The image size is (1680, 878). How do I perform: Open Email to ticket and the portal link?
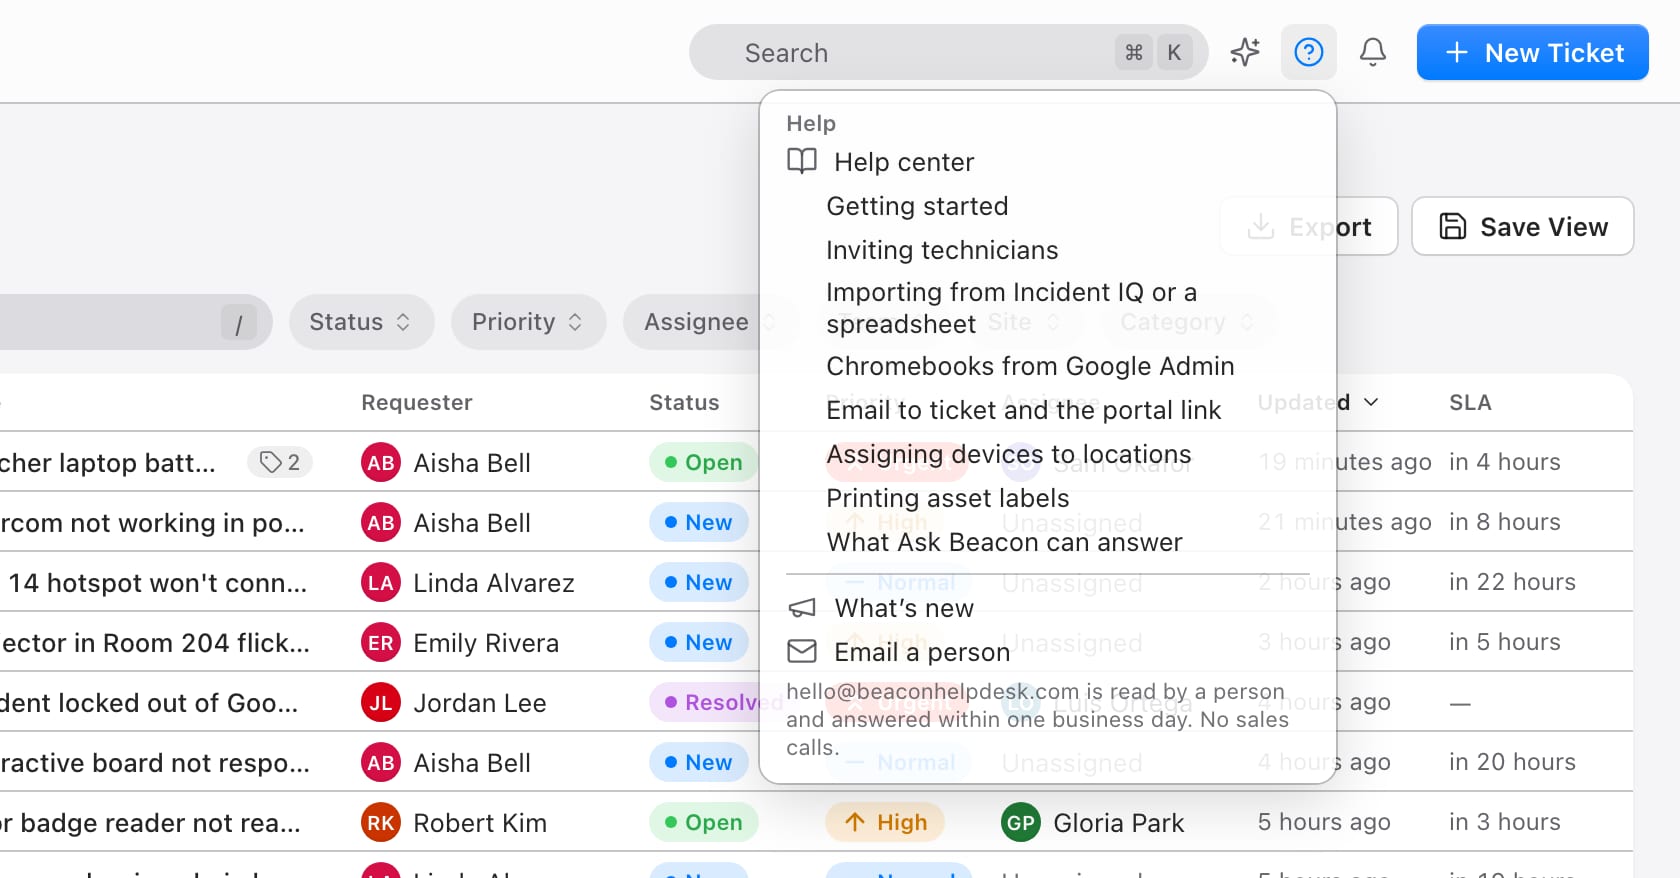click(x=1023, y=410)
